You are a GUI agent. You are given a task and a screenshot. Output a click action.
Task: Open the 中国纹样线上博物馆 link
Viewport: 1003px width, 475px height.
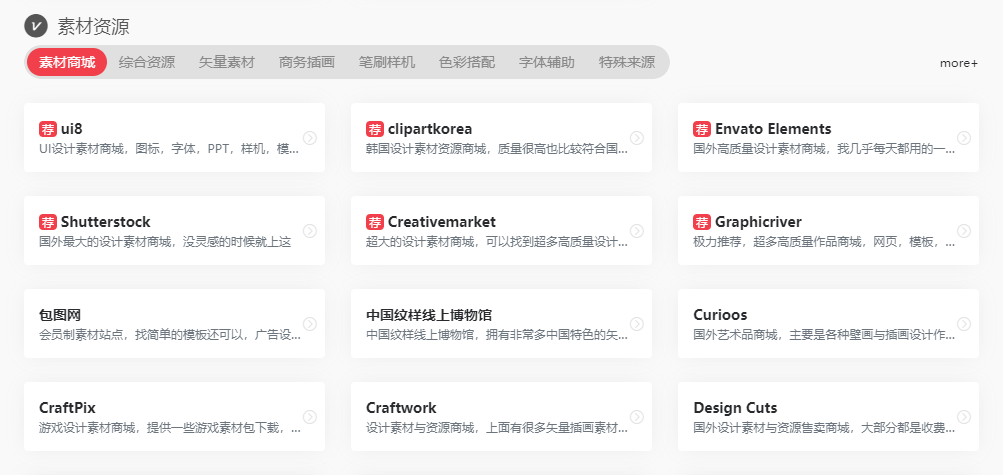(x=429, y=315)
